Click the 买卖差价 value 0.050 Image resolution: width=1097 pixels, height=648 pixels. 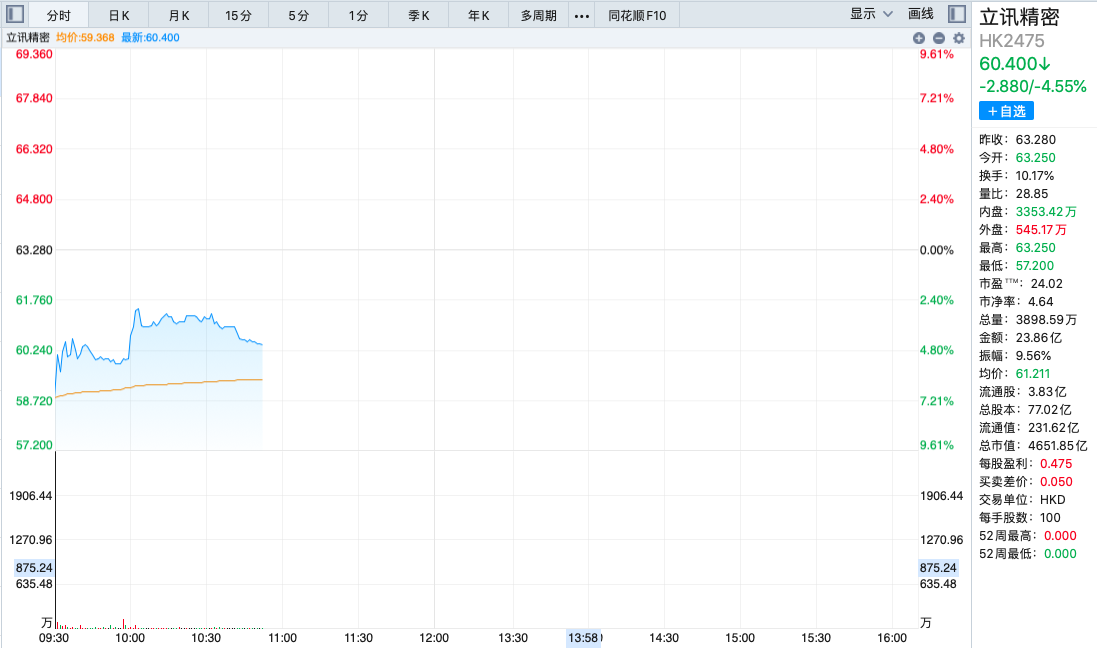point(1056,482)
